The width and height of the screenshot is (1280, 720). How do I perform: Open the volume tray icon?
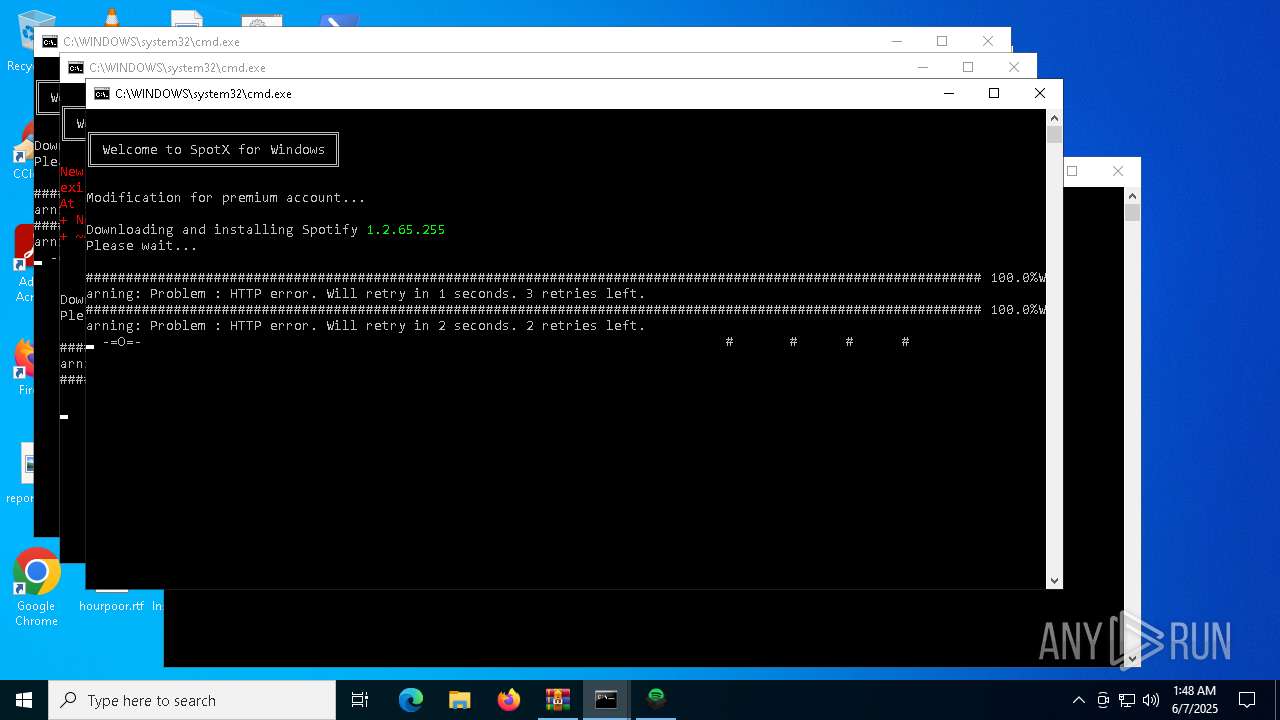(1151, 700)
